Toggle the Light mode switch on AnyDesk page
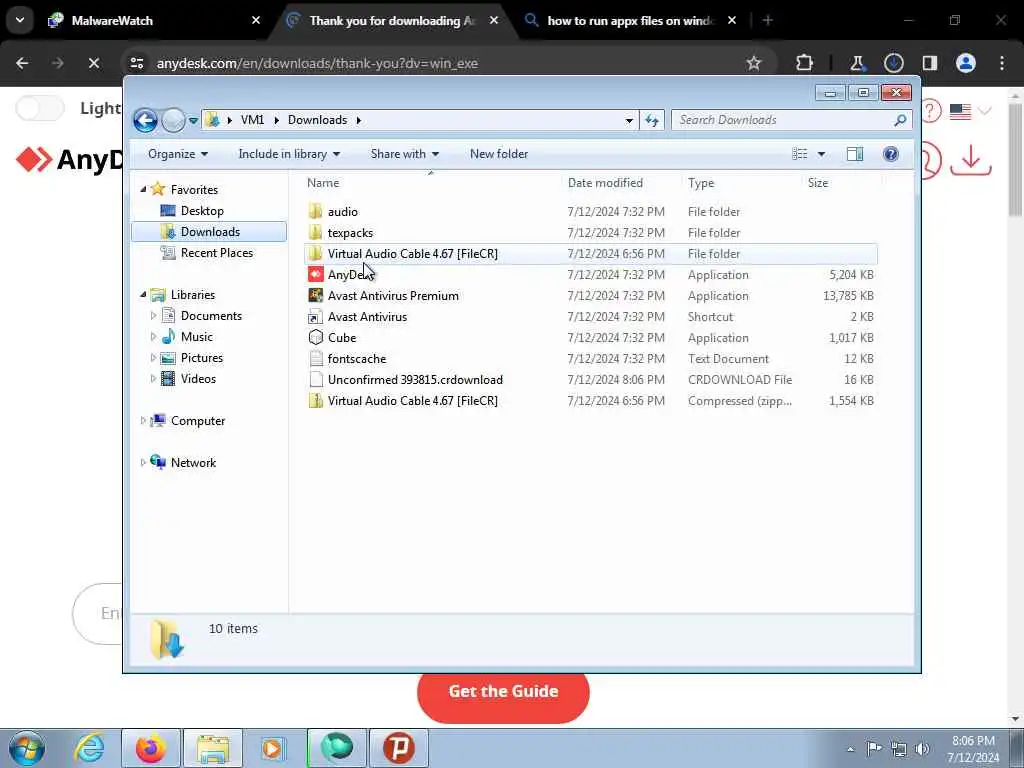Screen dimensions: 1024x768 [x=40, y=108]
